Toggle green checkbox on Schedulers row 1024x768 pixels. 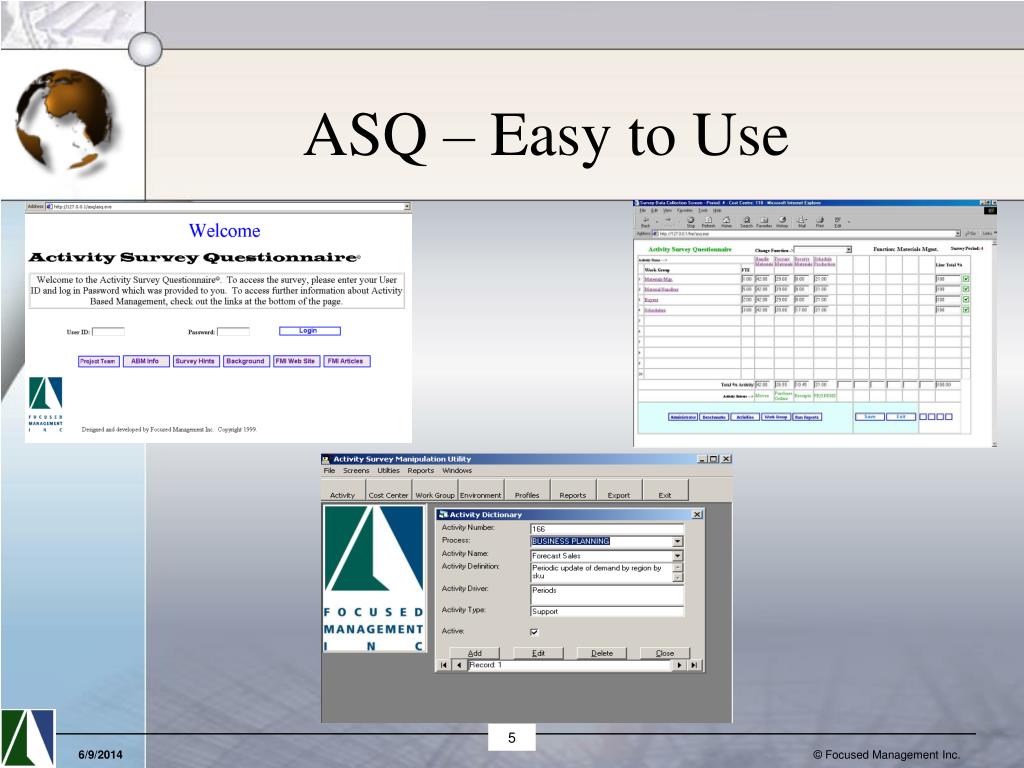(x=966, y=310)
